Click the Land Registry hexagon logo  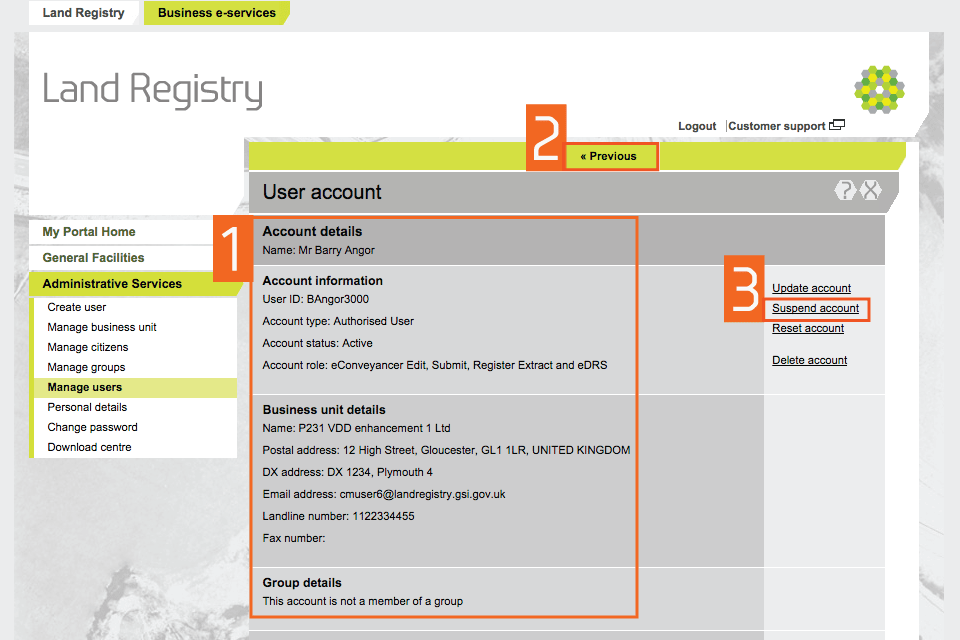pyautogui.click(x=879, y=89)
